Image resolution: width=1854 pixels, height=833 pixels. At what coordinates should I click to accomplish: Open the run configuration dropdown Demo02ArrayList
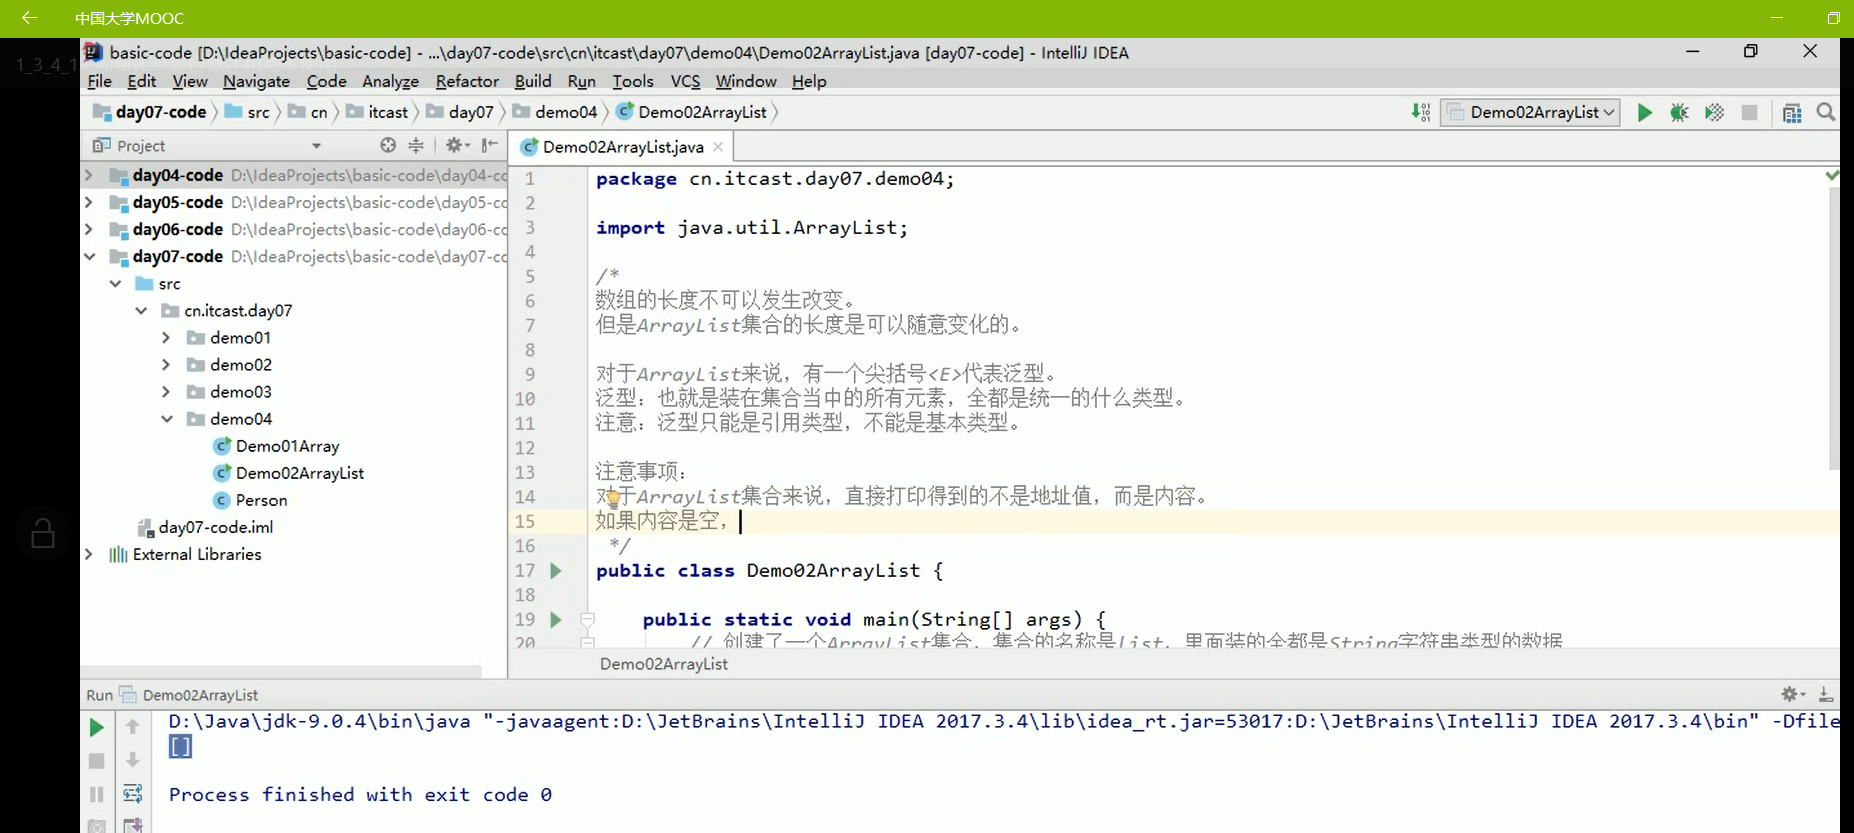click(x=1530, y=113)
